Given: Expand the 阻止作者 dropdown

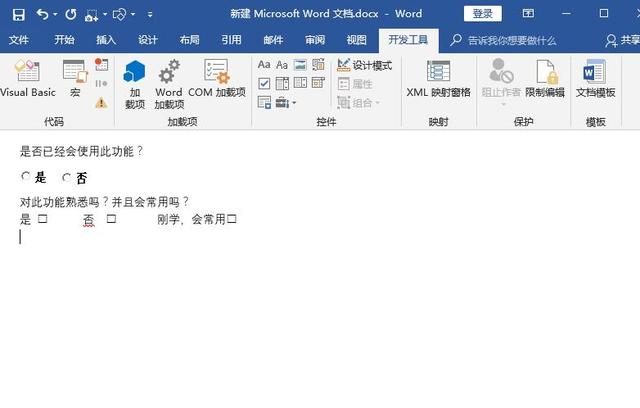Looking at the screenshot, I should pyautogui.click(x=502, y=103).
